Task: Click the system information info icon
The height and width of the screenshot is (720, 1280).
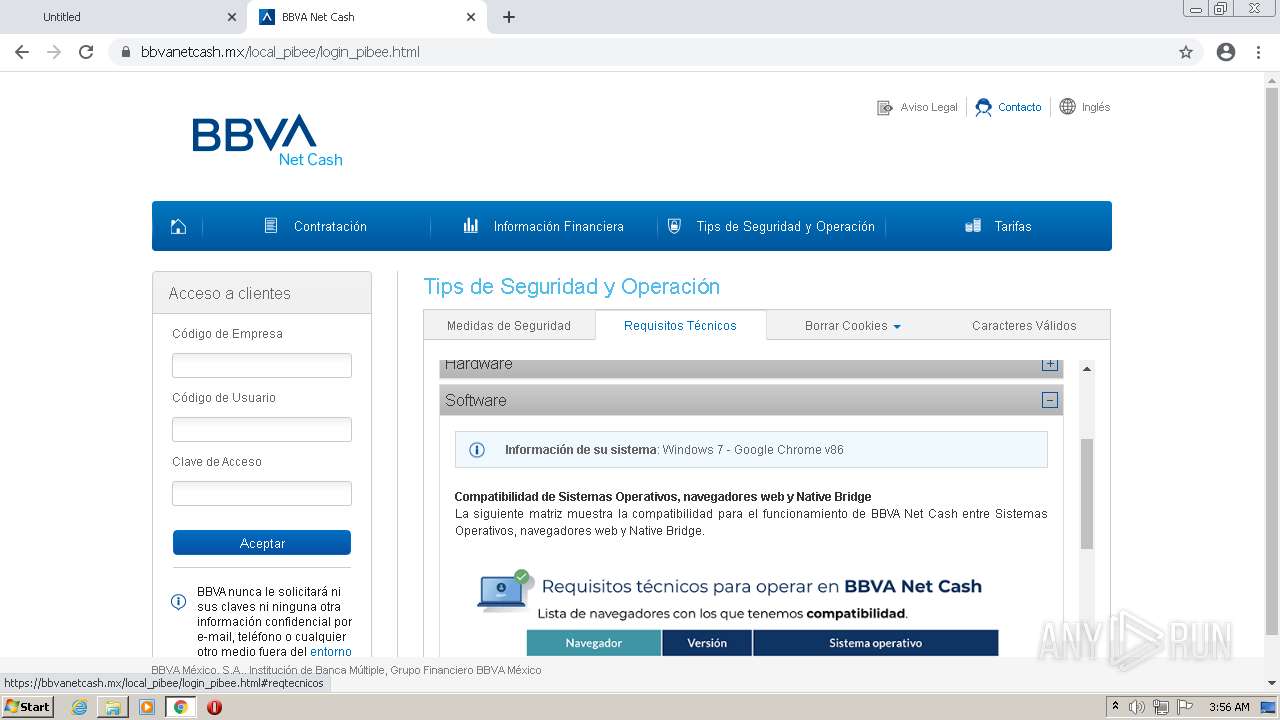Action: tap(477, 450)
